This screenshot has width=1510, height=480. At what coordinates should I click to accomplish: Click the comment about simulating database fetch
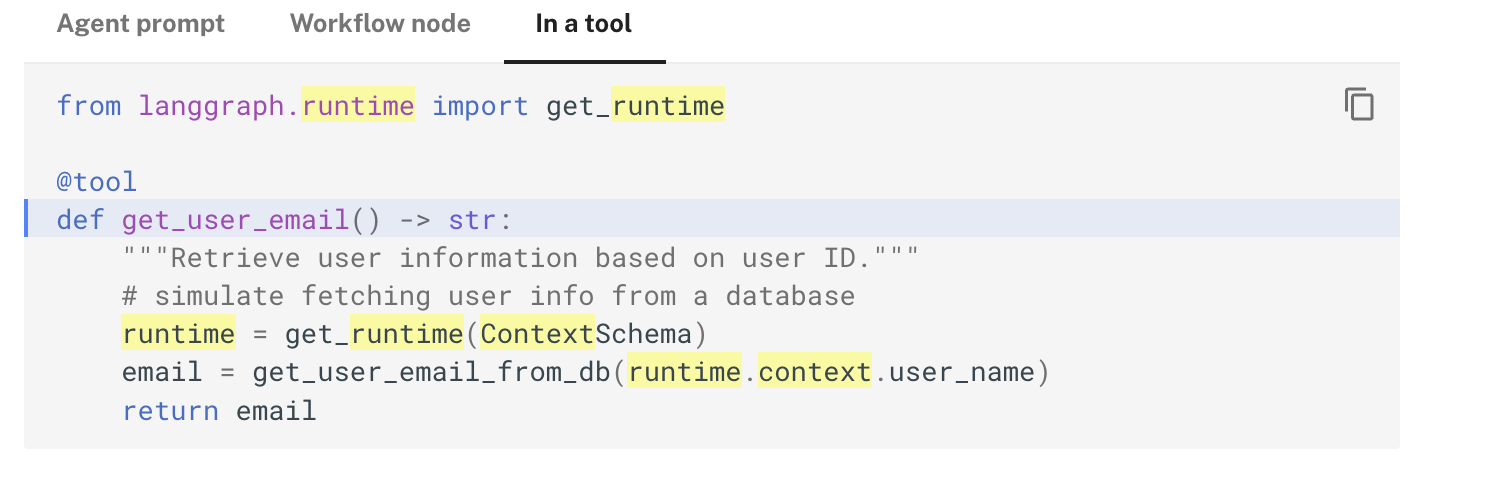point(488,296)
